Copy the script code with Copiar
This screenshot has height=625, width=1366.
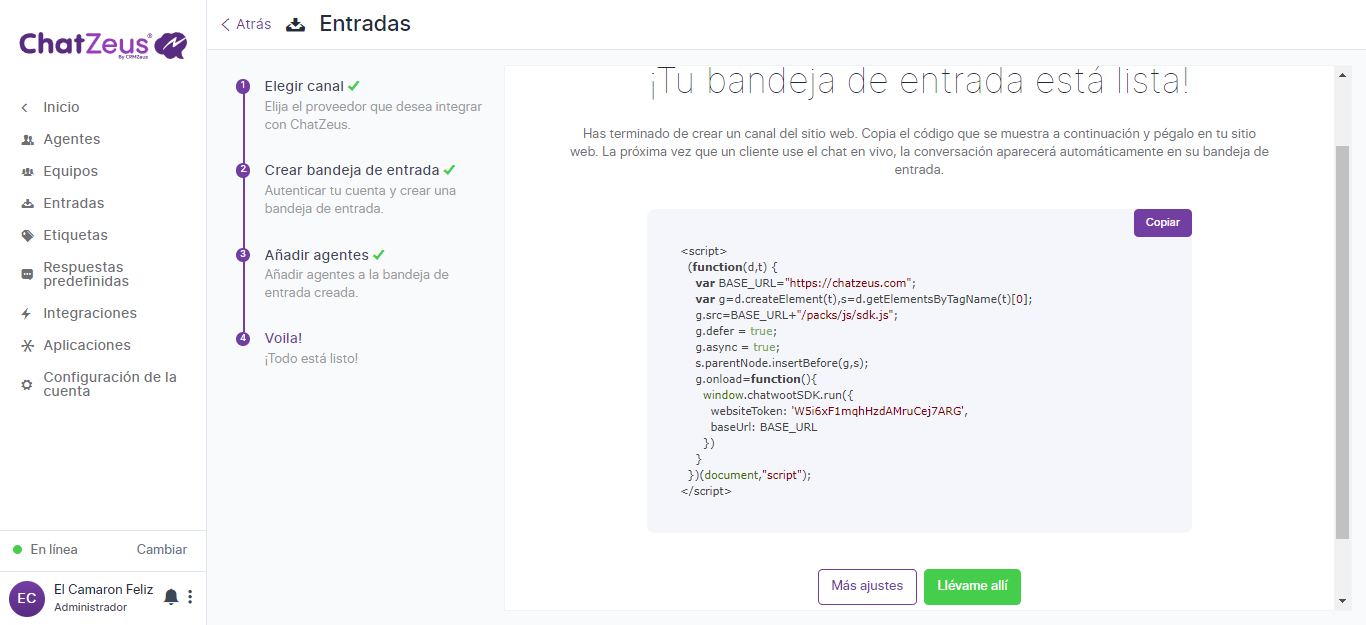click(1162, 223)
